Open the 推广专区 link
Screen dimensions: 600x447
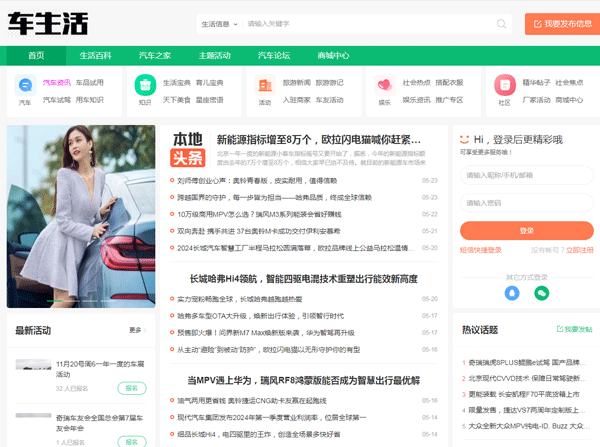(x=449, y=100)
